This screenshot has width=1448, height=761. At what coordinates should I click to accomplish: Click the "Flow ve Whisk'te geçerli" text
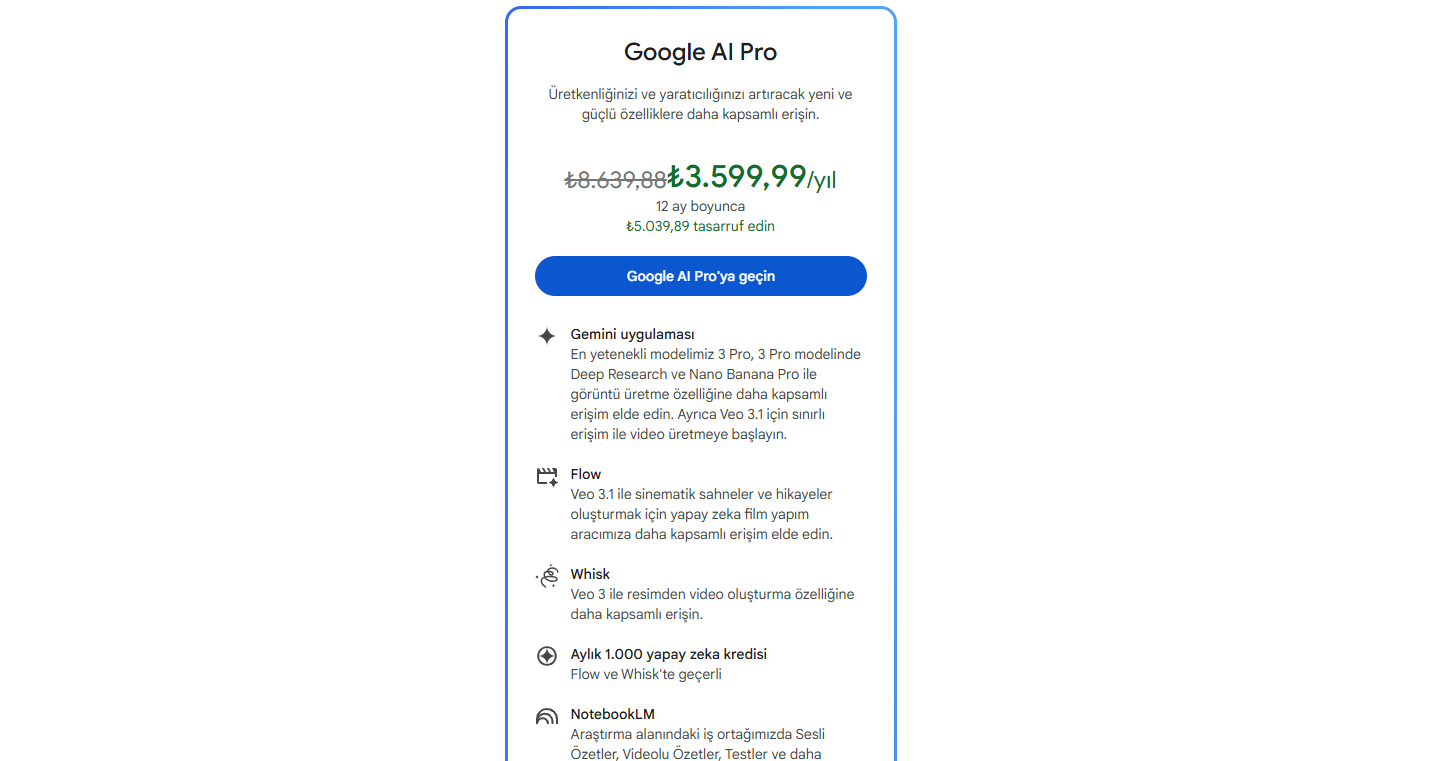pyautogui.click(x=646, y=674)
